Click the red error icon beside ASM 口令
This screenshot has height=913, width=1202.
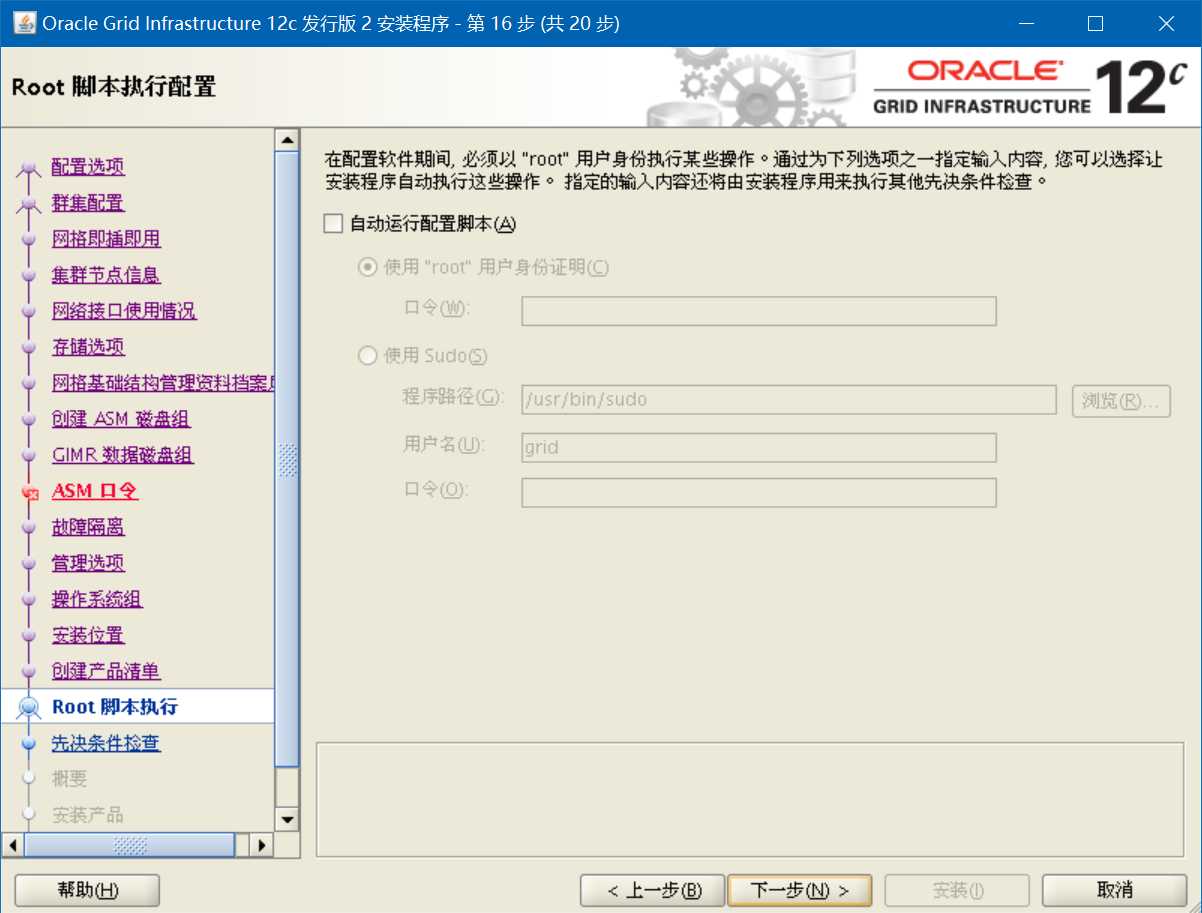[29, 492]
